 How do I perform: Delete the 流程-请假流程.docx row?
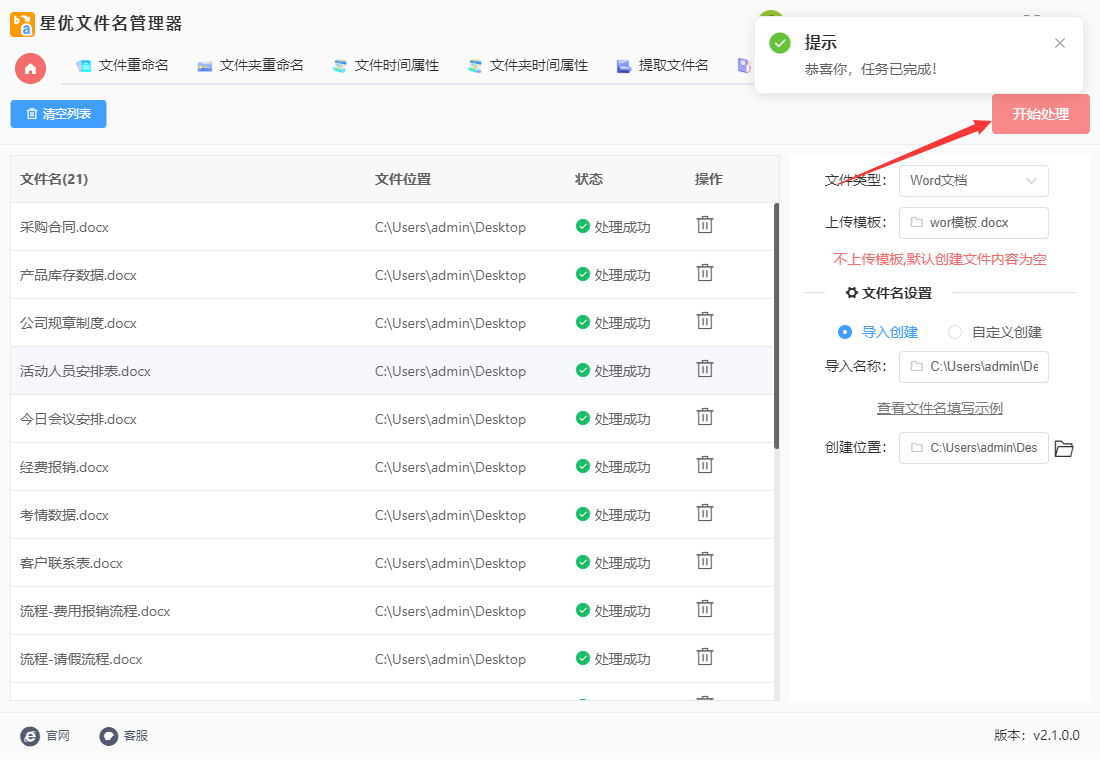tap(704, 658)
